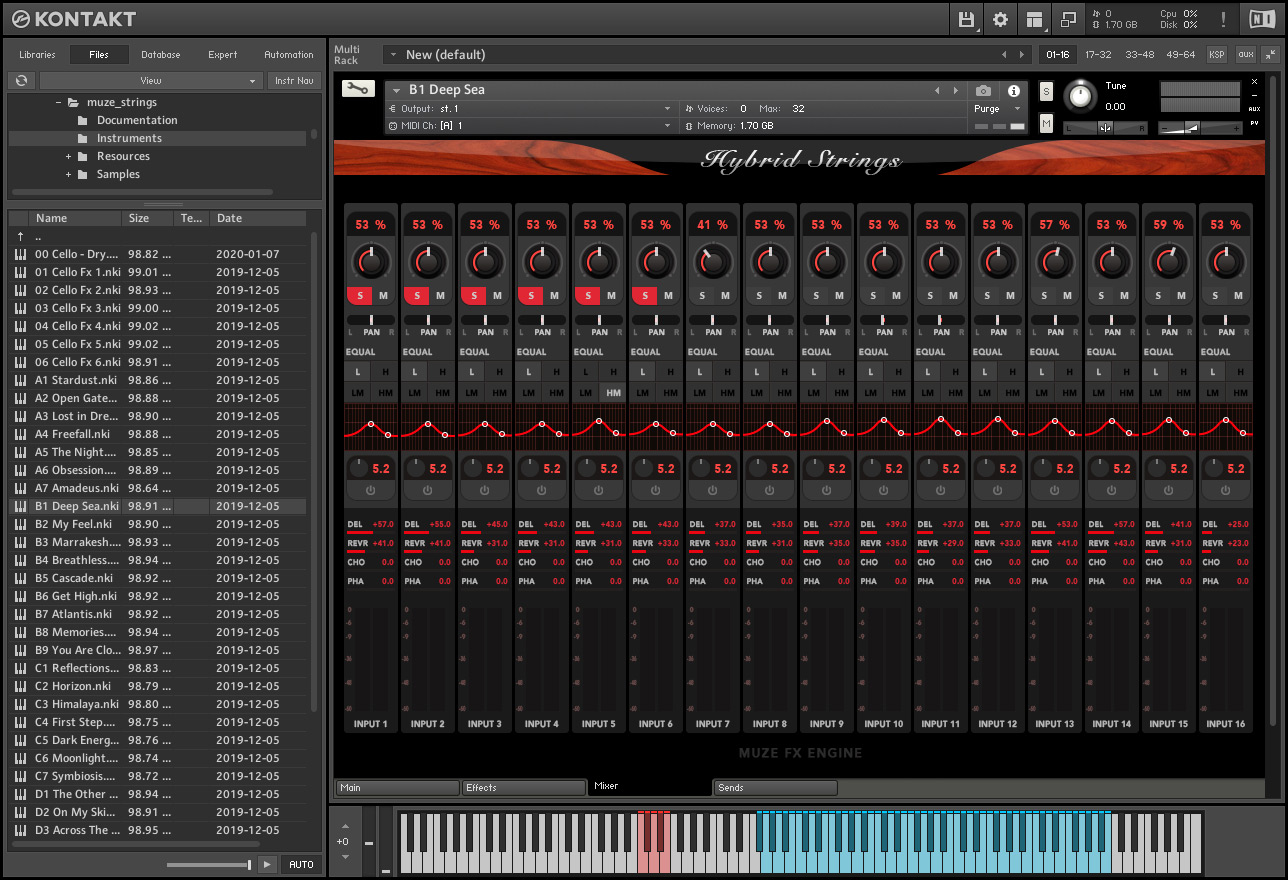1288x880 pixels.
Task: Switch to the Database tab
Action: click(161, 55)
